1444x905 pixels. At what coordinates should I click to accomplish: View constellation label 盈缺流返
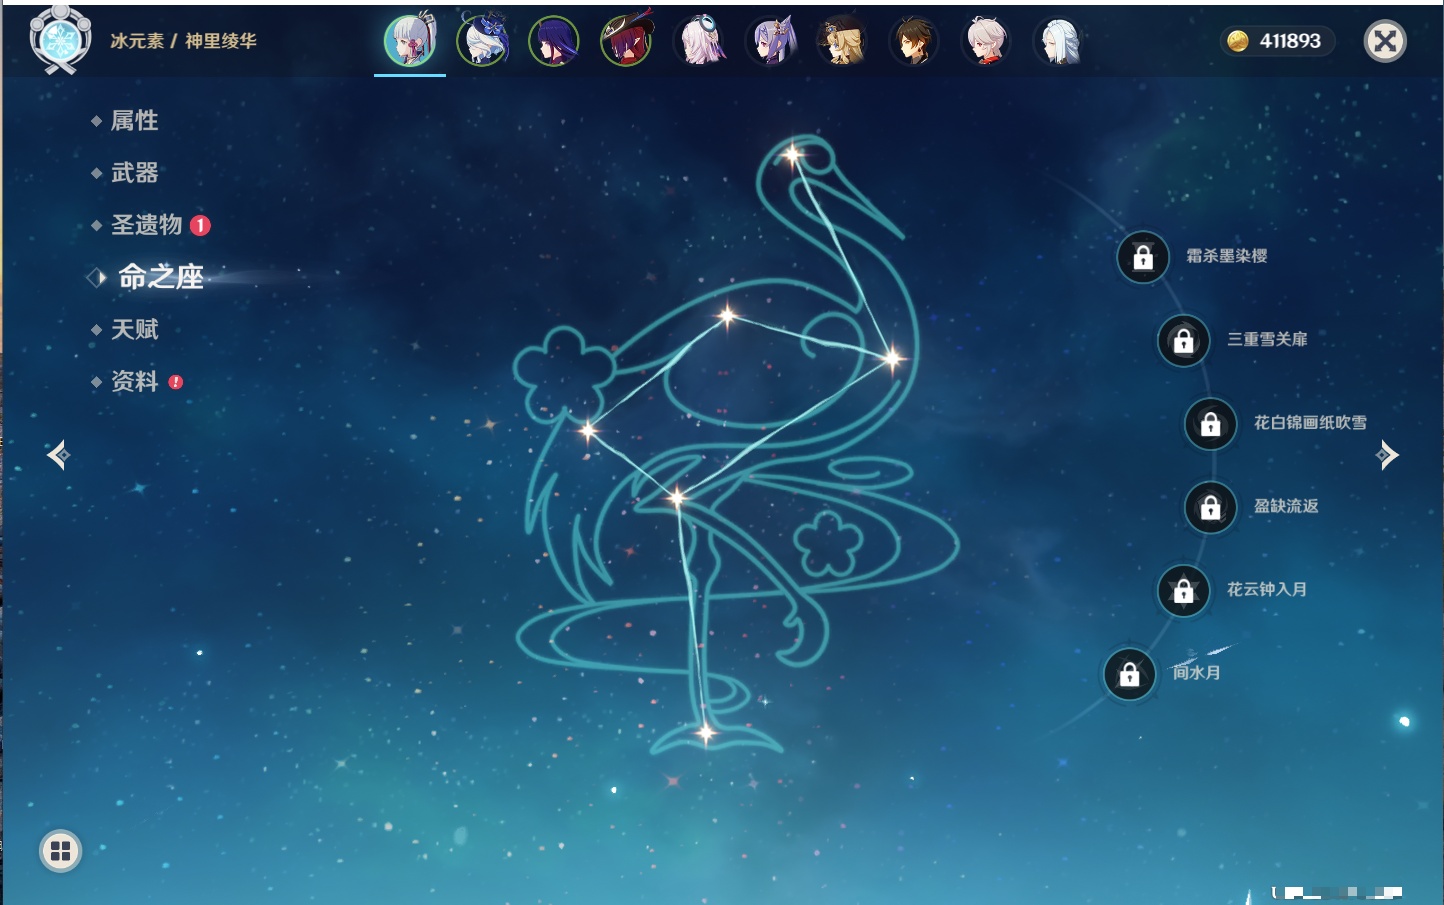click(1286, 506)
